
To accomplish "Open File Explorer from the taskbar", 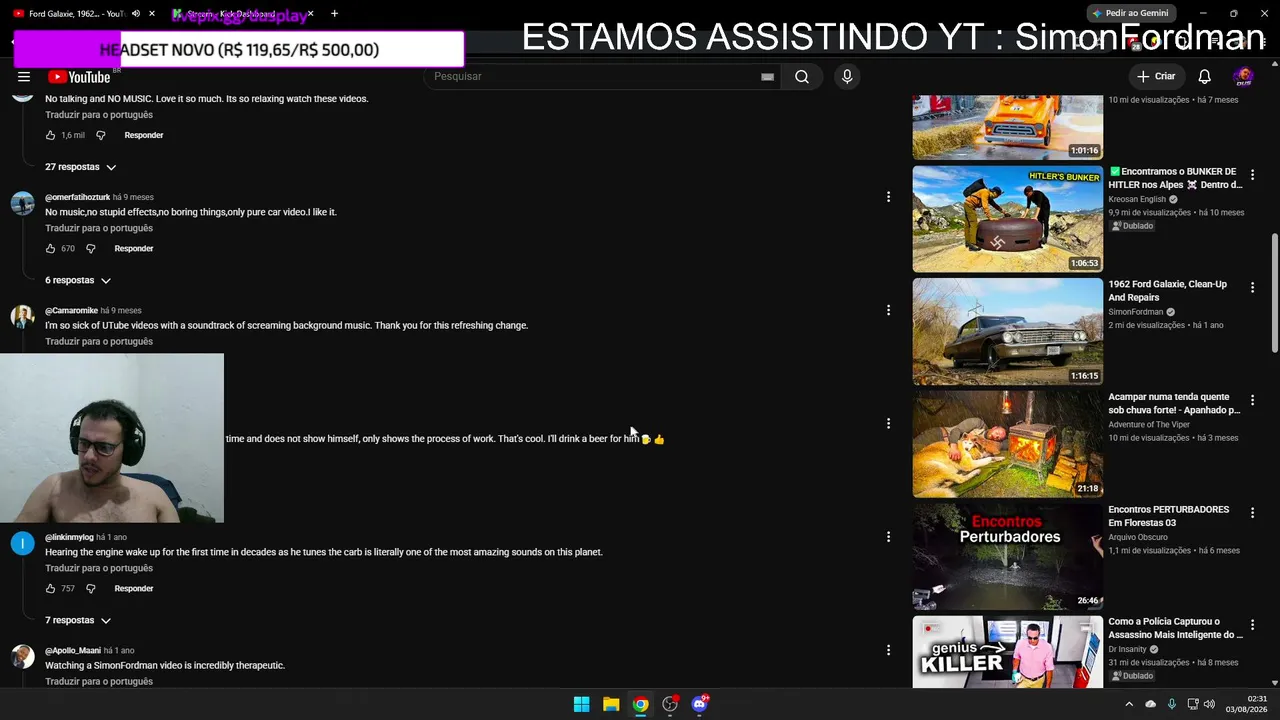I will point(611,704).
